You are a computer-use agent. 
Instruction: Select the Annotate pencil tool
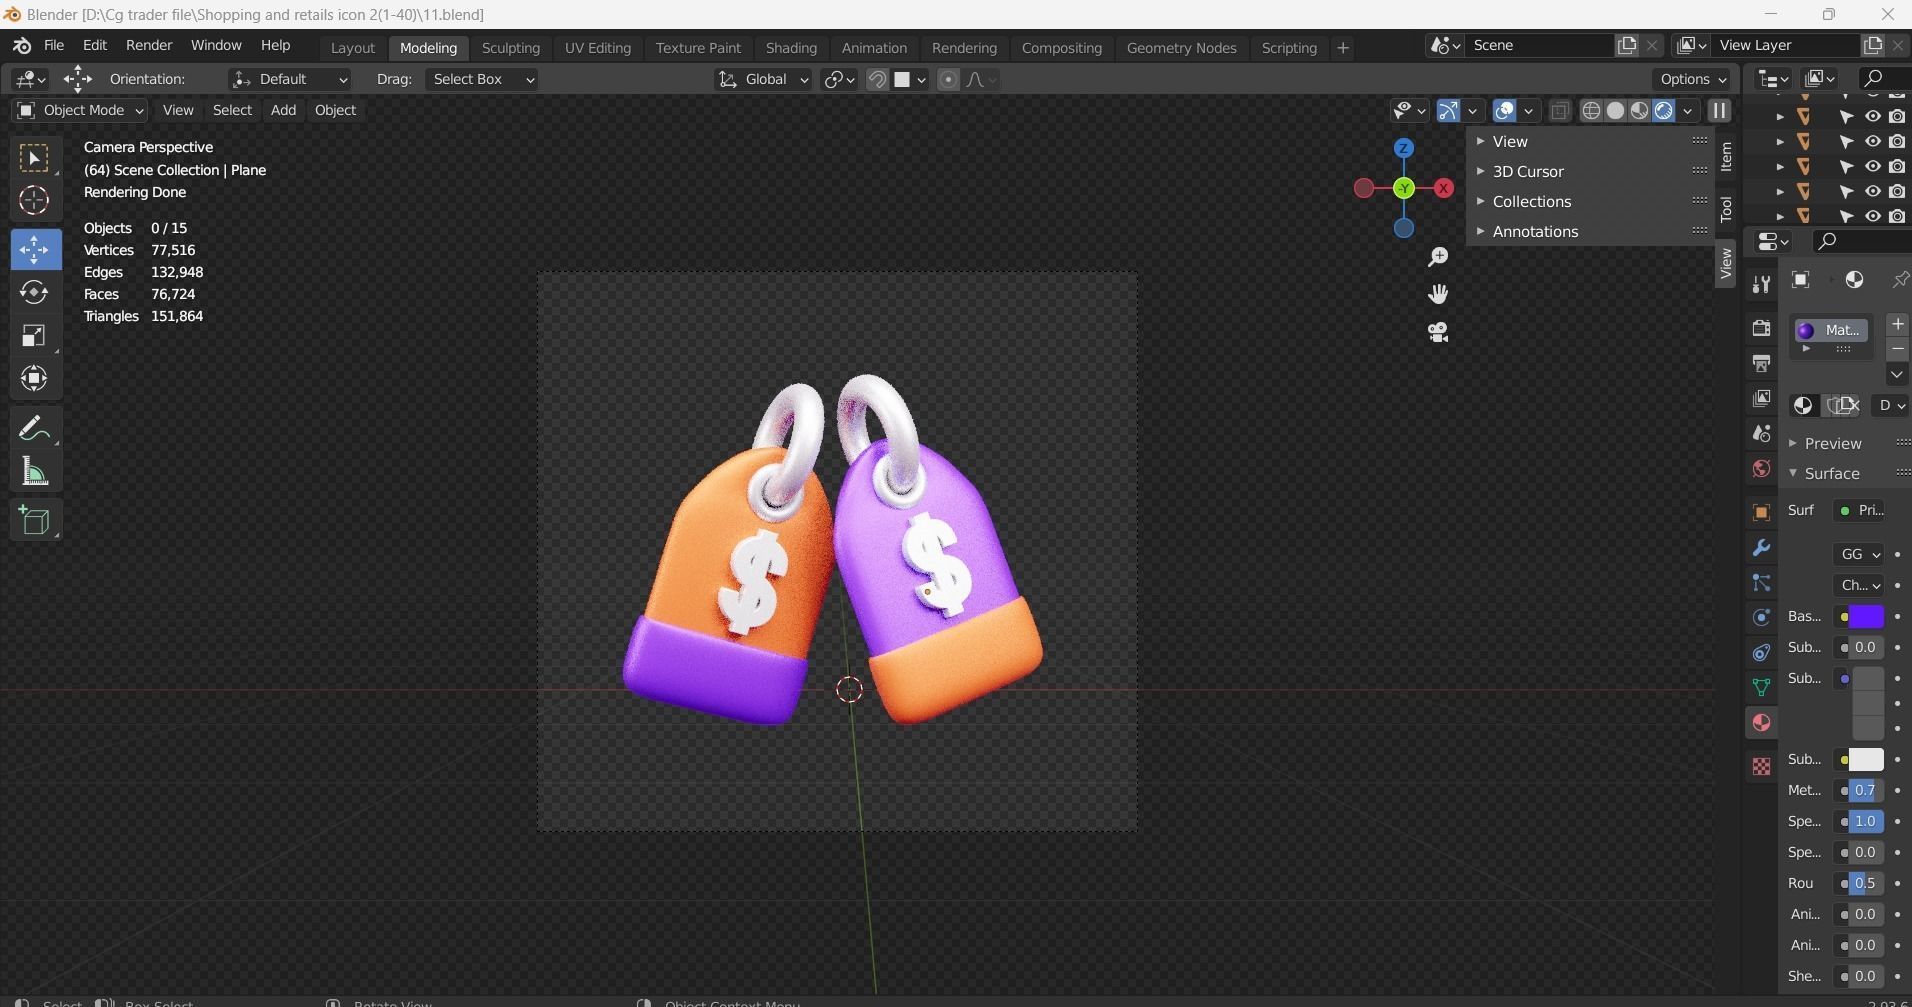pyautogui.click(x=35, y=428)
